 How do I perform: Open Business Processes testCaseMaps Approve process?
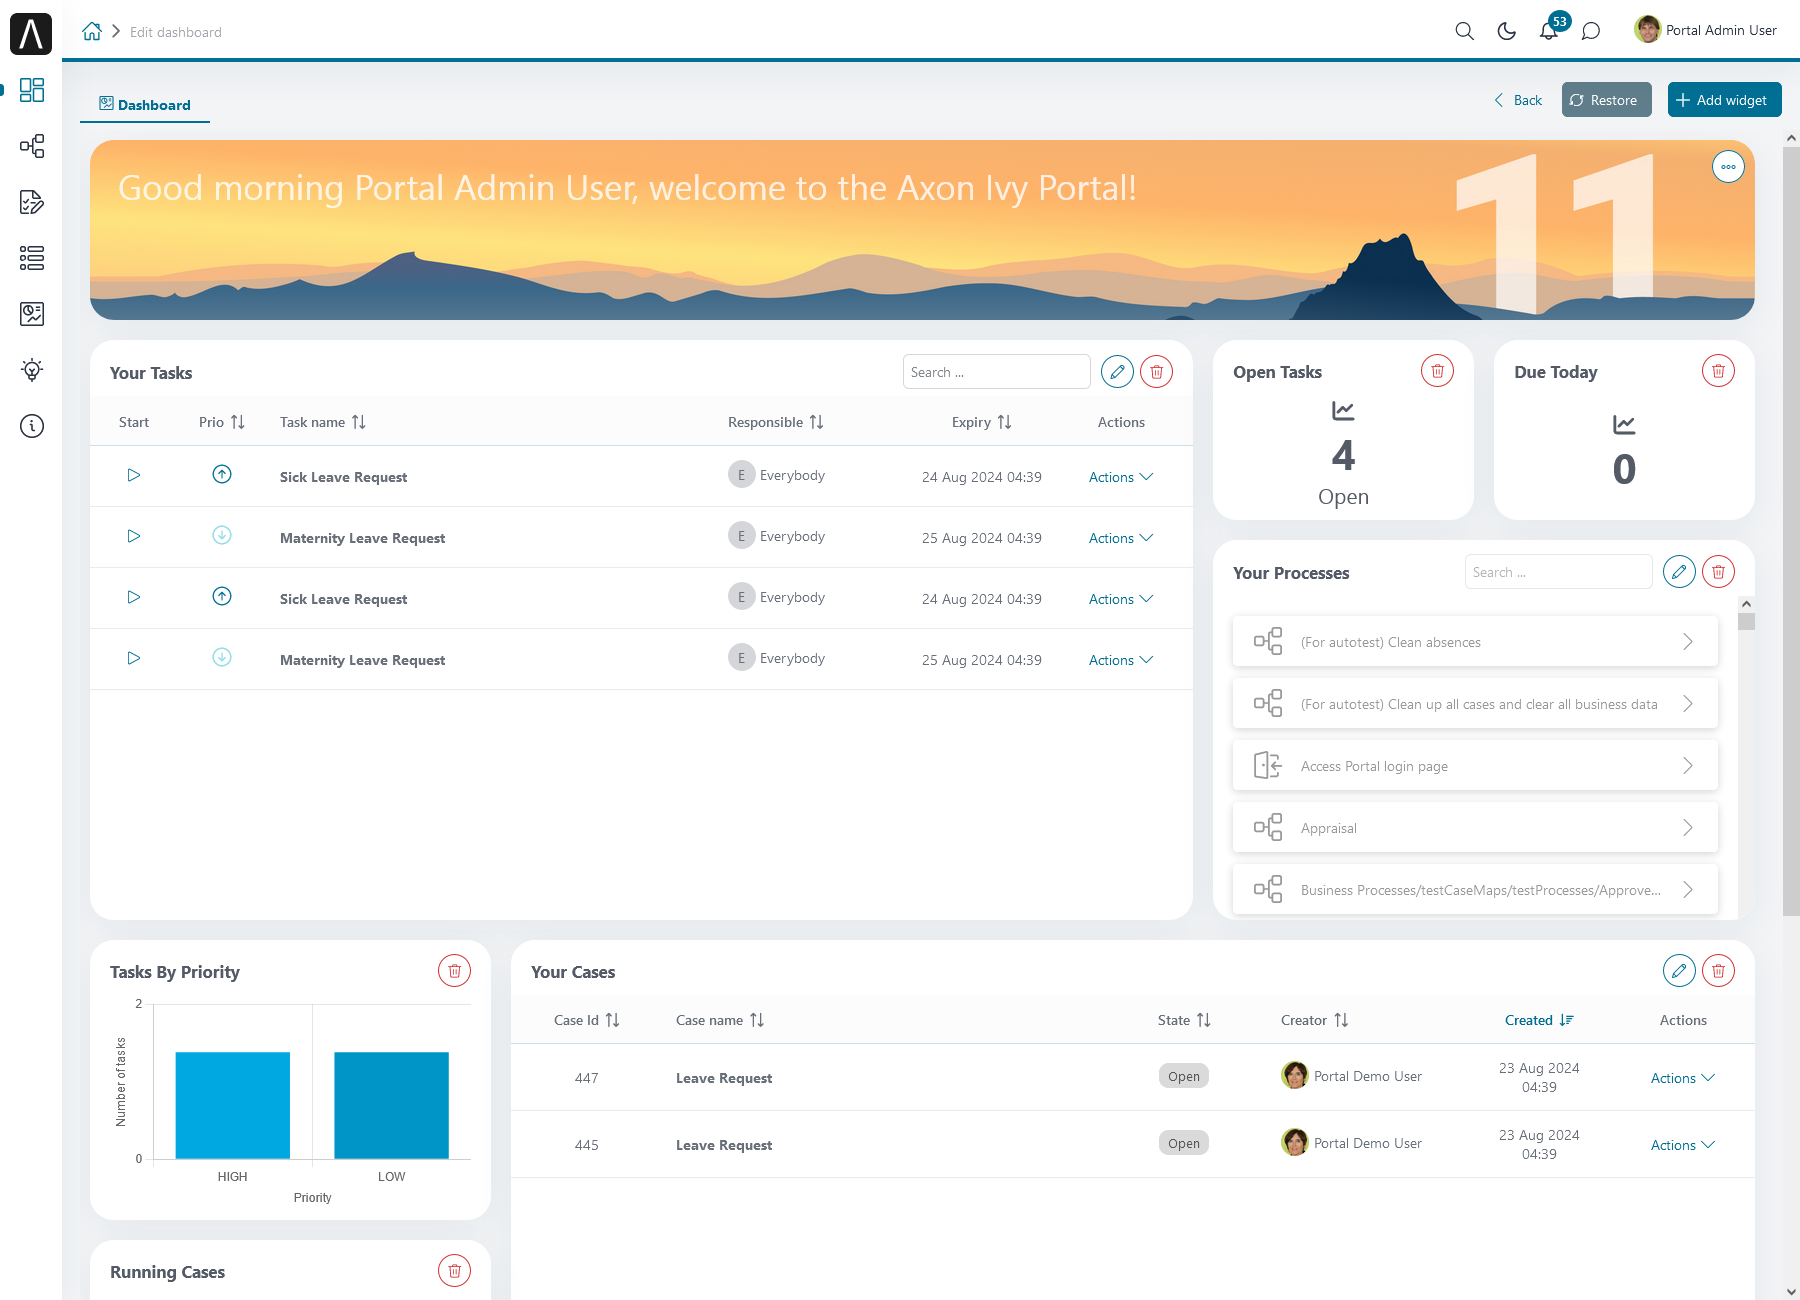pos(1475,890)
